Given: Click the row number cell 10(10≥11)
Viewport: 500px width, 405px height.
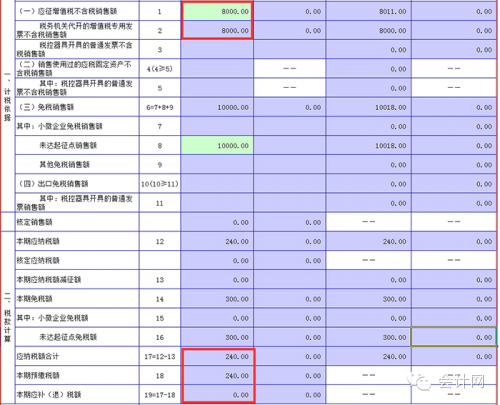Looking at the screenshot, I should coord(160,184).
